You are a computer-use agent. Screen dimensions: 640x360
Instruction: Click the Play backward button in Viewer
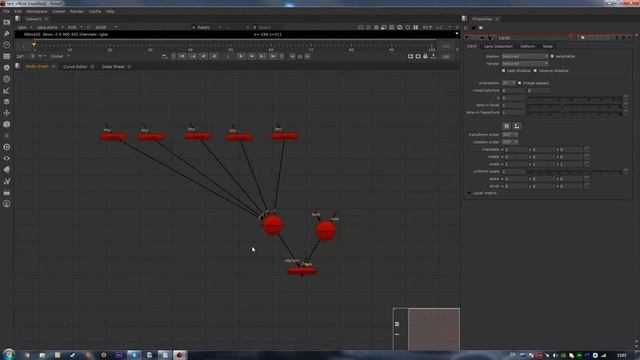[214, 56]
